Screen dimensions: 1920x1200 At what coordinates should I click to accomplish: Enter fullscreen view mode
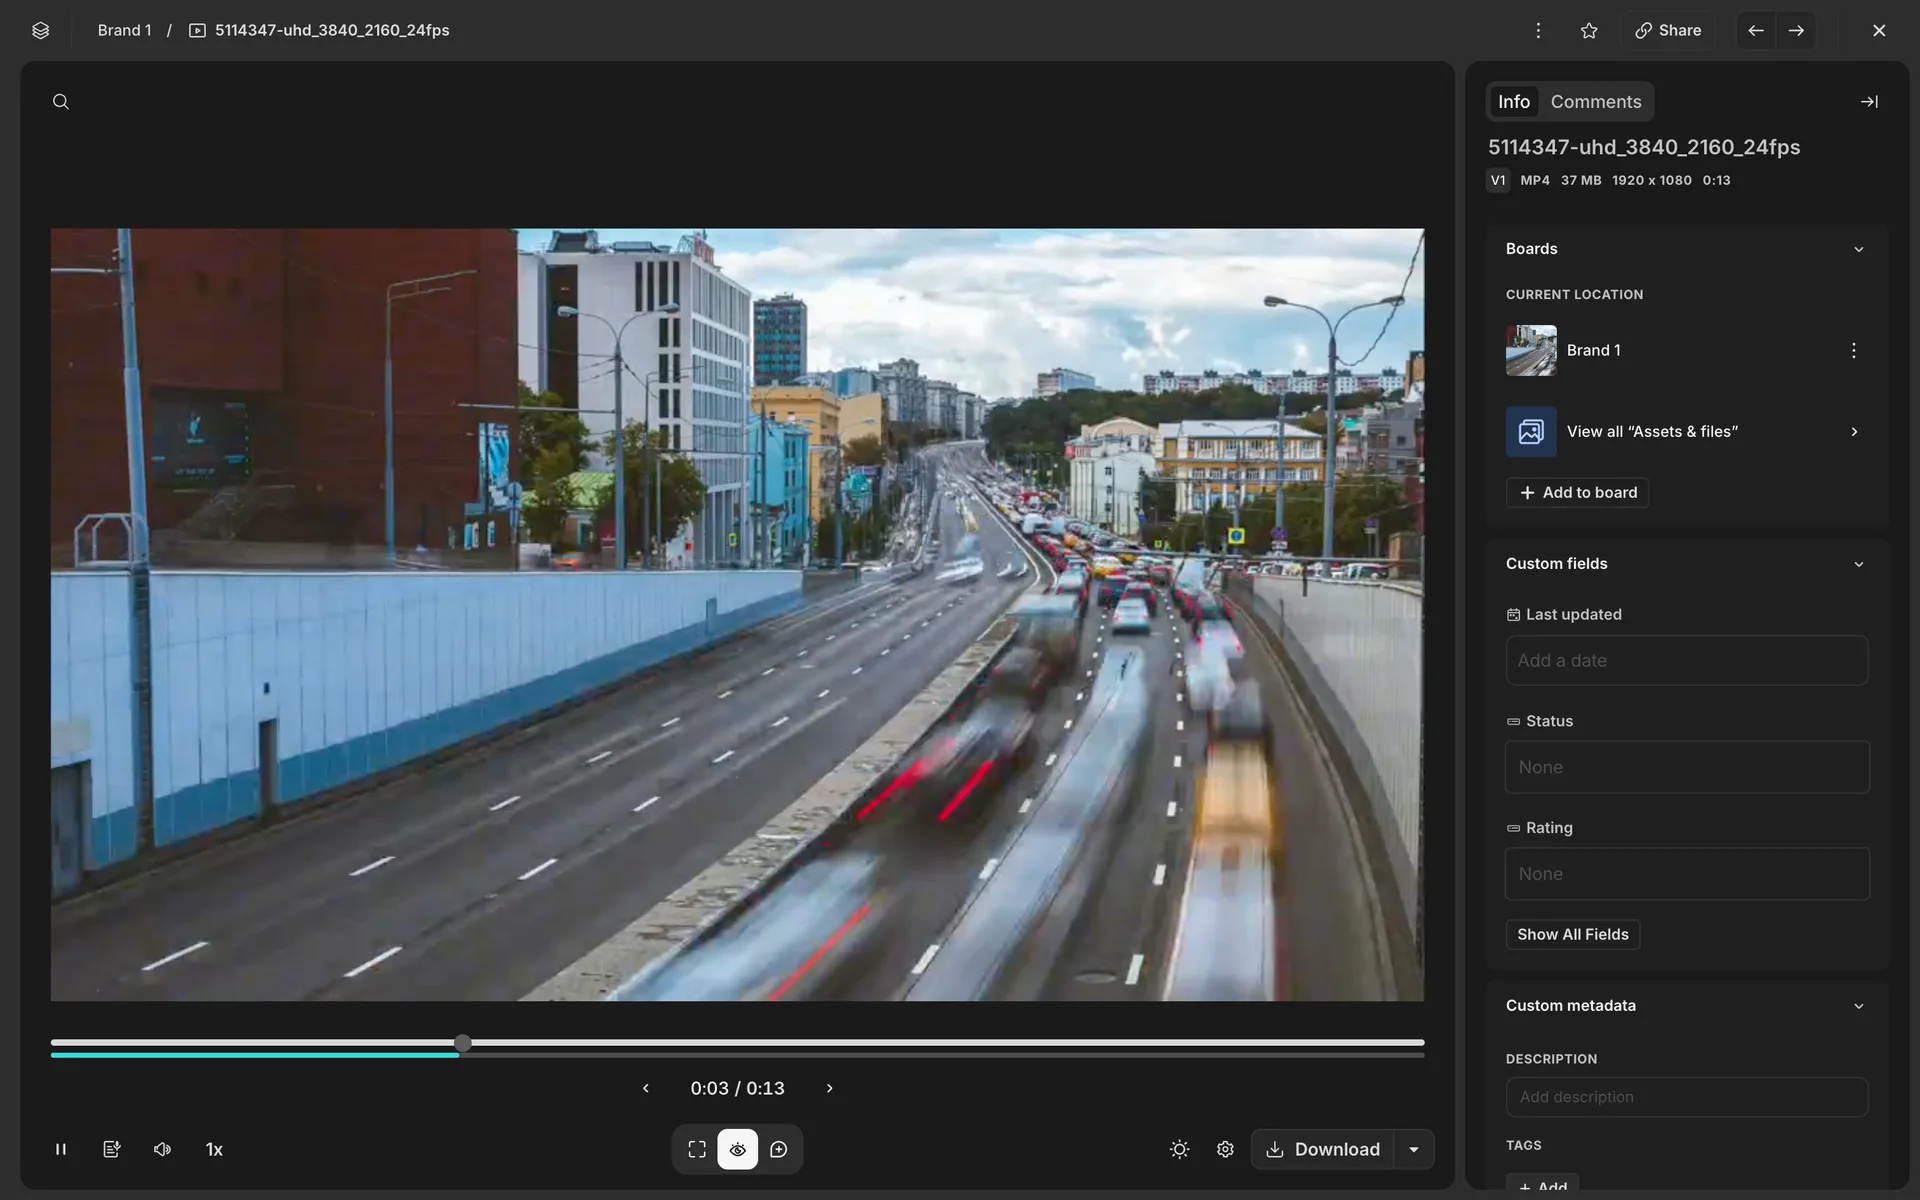(x=697, y=1149)
